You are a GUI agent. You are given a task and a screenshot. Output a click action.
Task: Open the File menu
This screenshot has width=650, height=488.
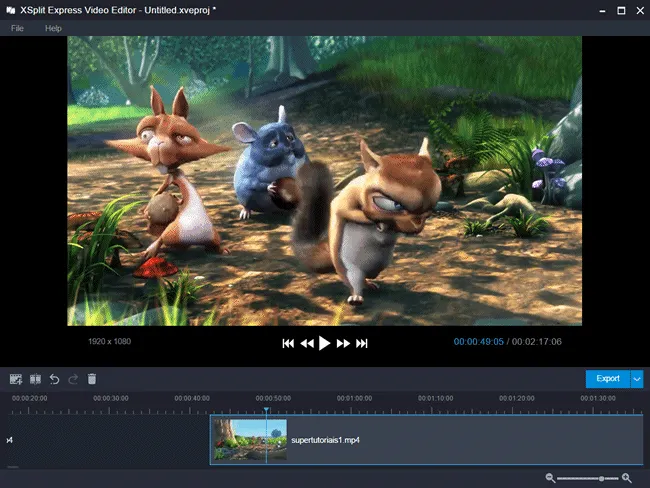click(17, 28)
